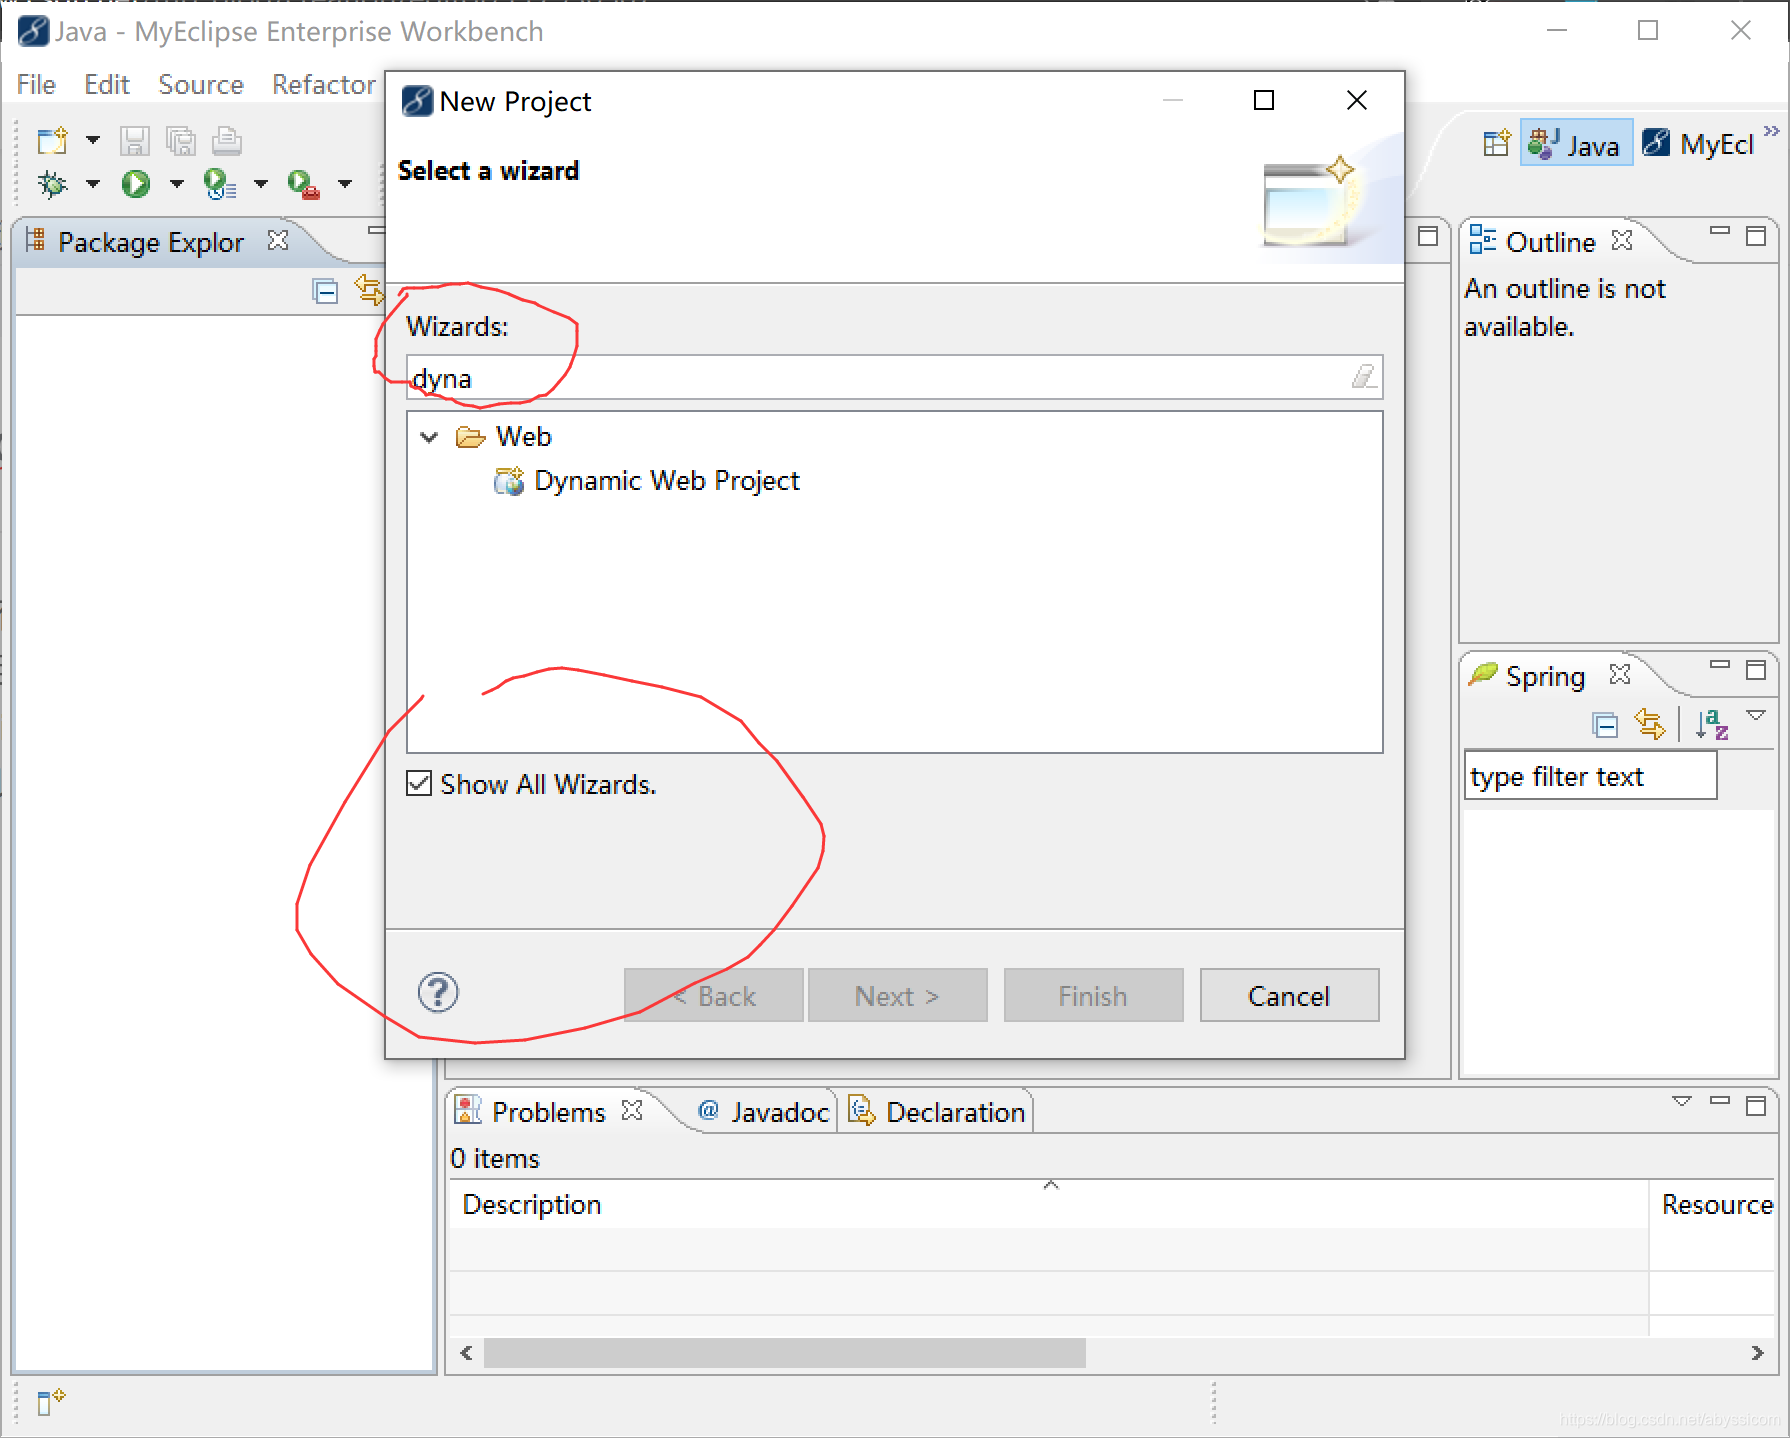The width and height of the screenshot is (1790, 1438).
Task: Click the scroll right arrow in Problems view
Action: point(1758,1353)
